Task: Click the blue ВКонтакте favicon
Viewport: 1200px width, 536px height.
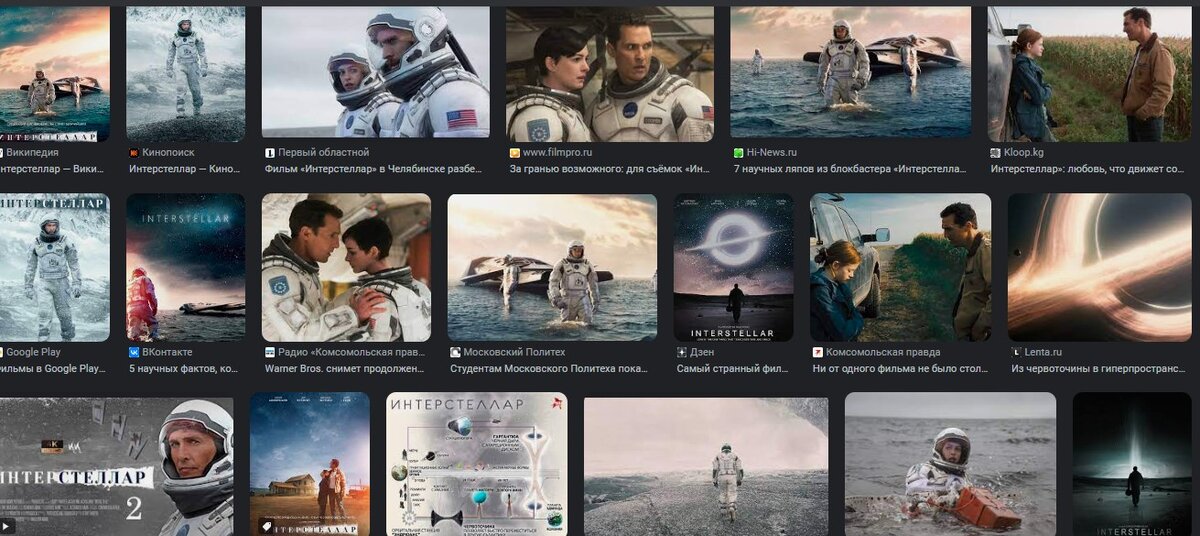Action: [133, 353]
